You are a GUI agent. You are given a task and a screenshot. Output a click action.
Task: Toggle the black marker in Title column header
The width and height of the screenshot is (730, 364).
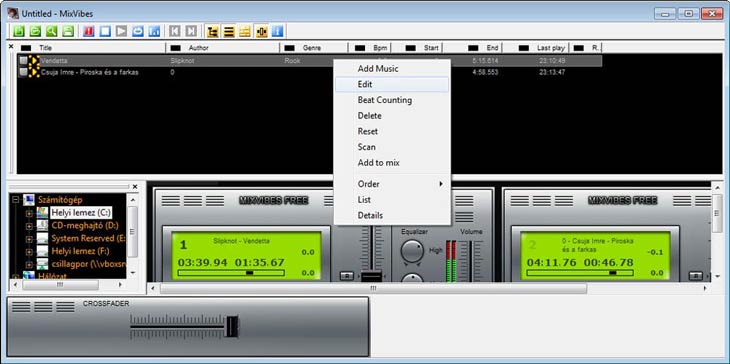pyautogui.click(x=27, y=48)
